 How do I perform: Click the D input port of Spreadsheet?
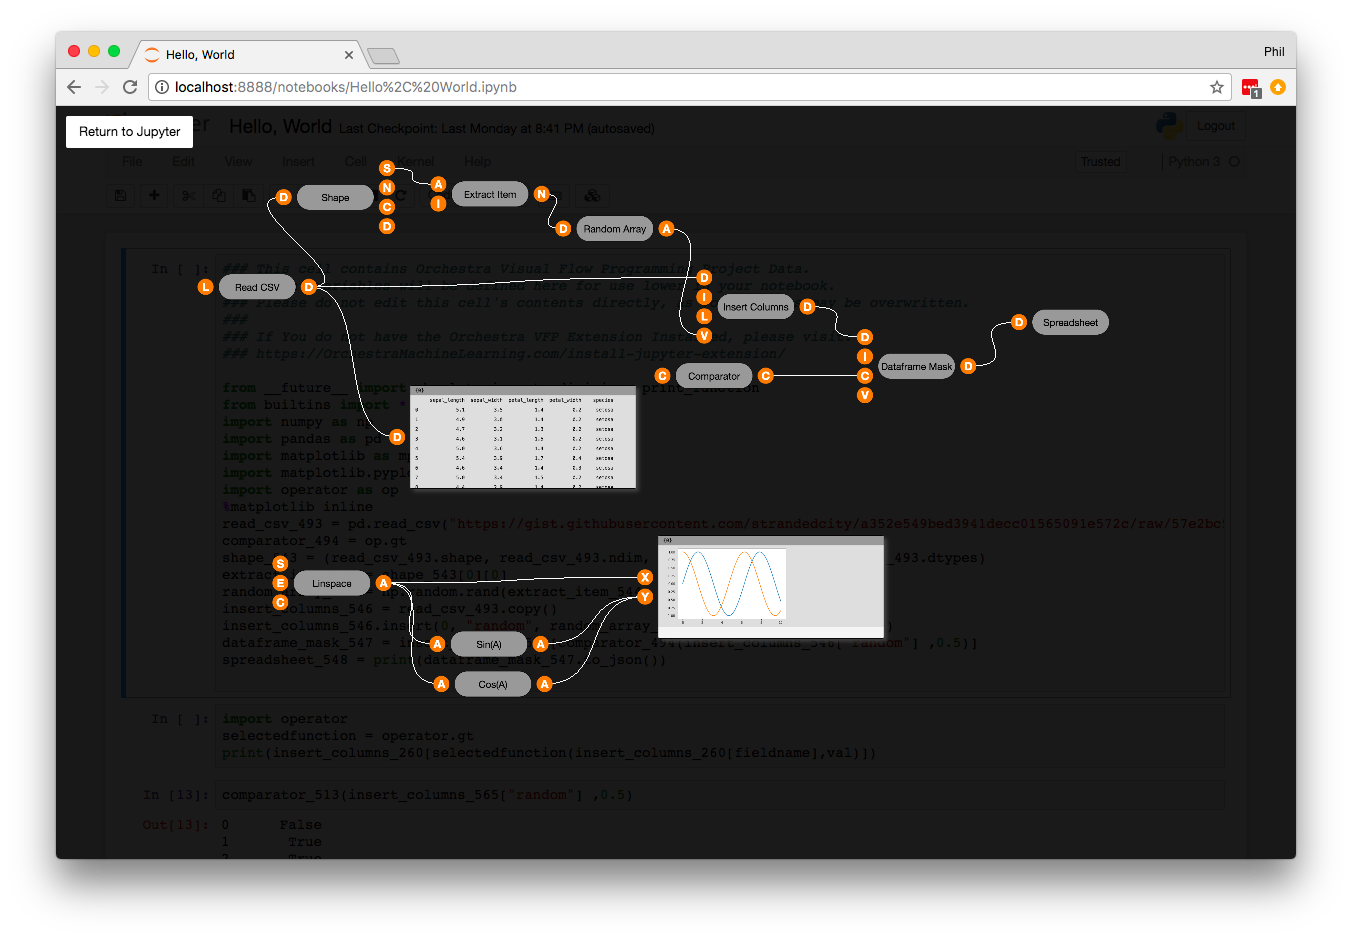click(x=1019, y=322)
